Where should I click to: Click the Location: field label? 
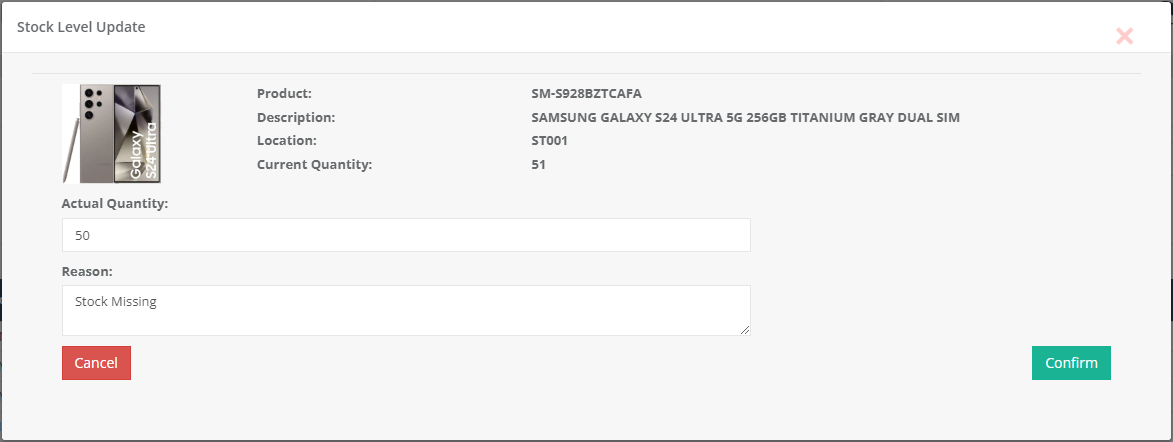[287, 141]
